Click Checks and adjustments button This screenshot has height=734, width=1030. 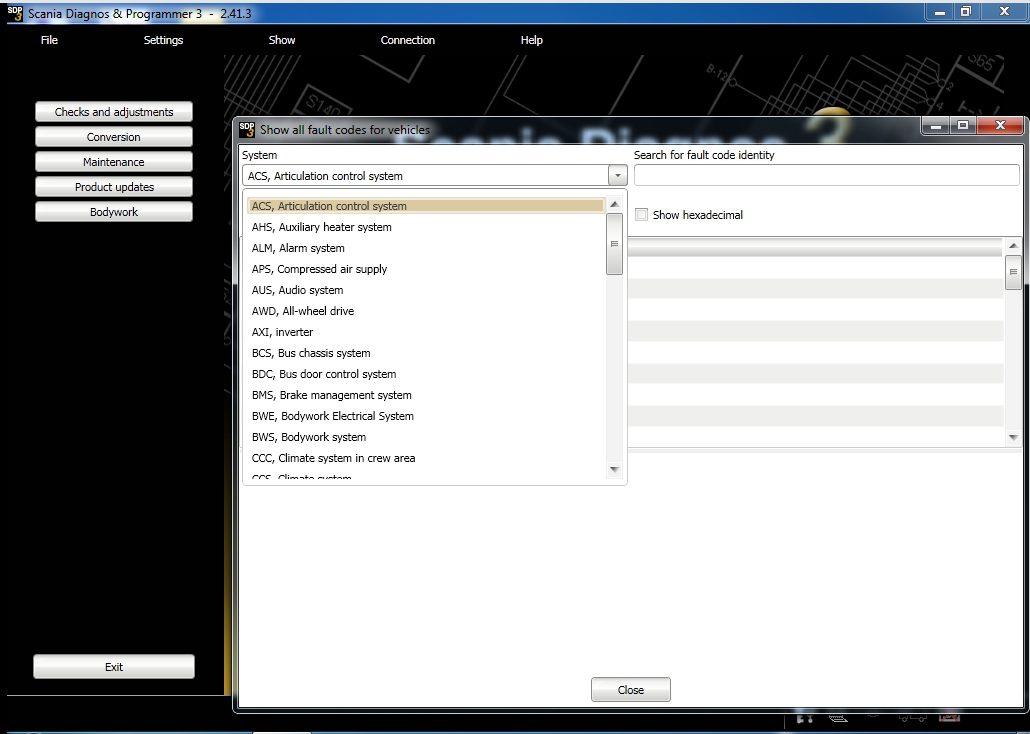(114, 112)
